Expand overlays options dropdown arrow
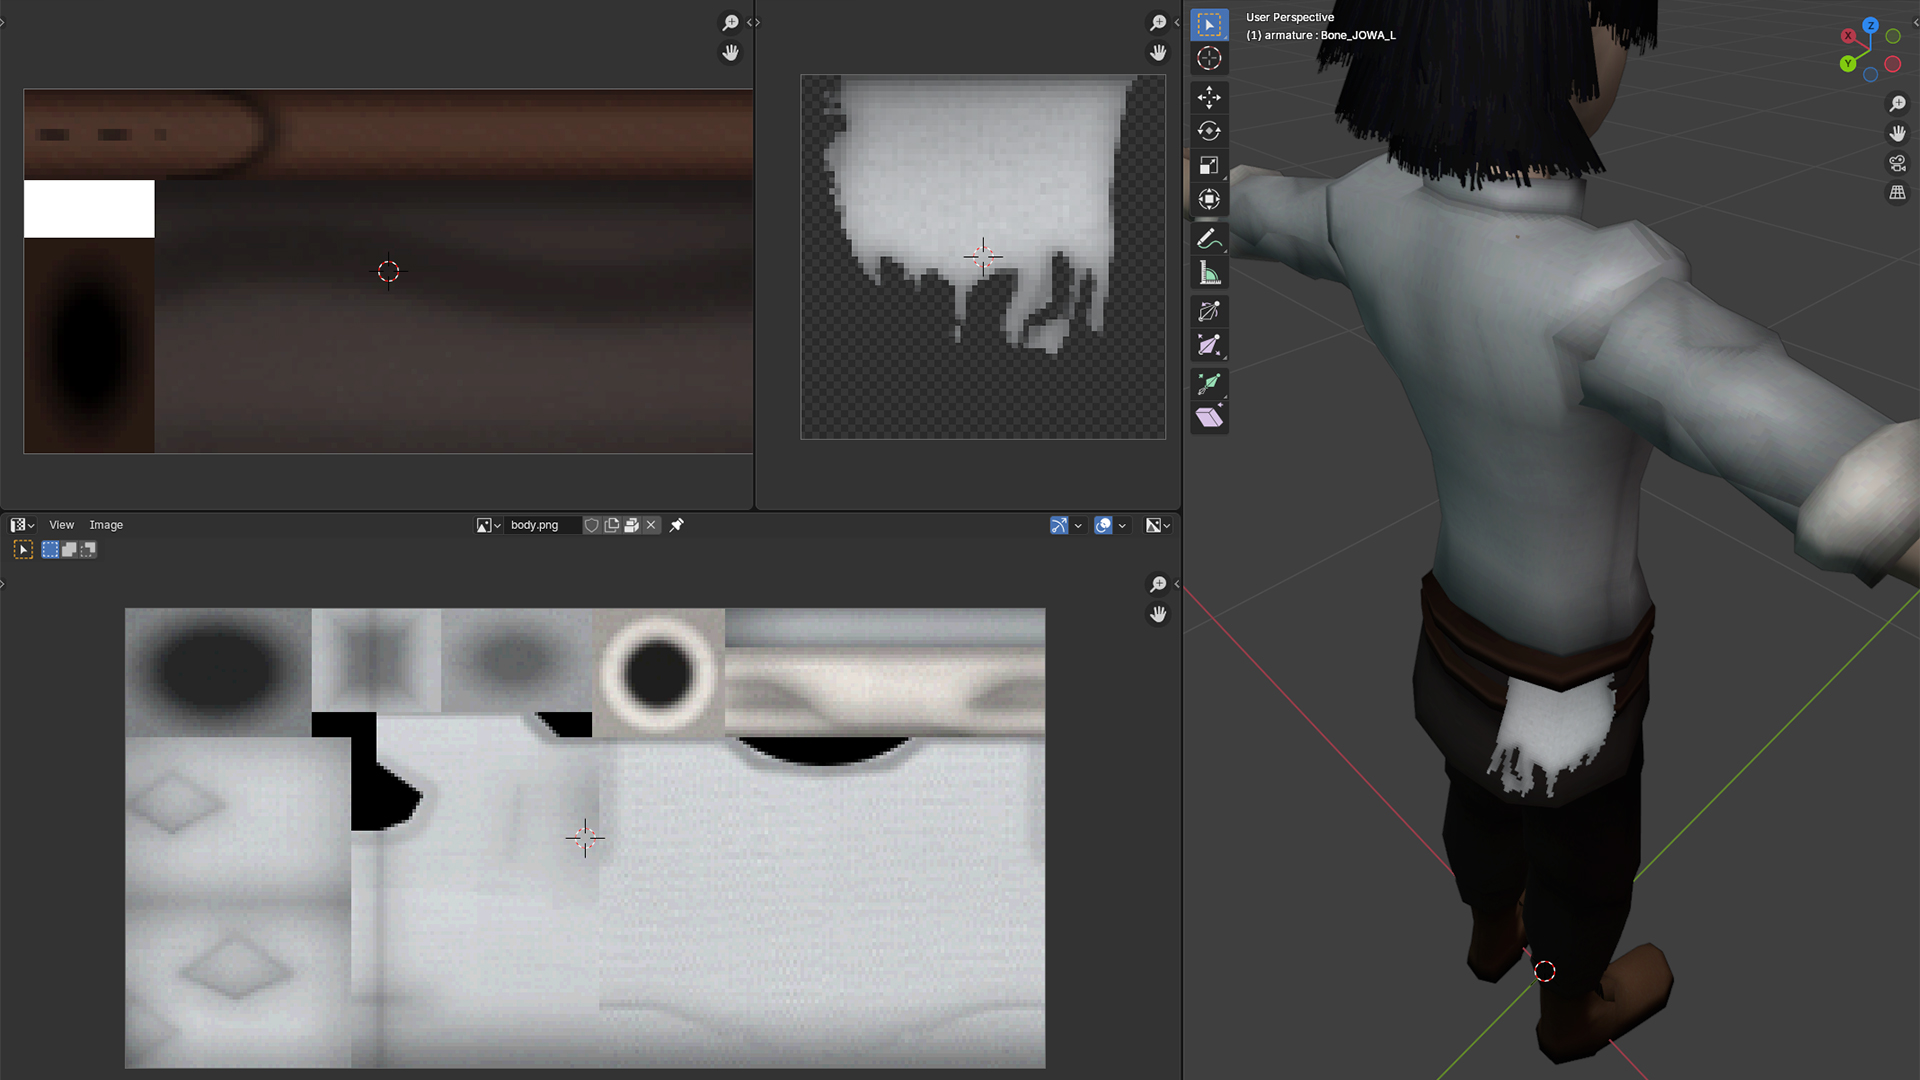This screenshot has height=1080, width=1920. [1122, 525]
